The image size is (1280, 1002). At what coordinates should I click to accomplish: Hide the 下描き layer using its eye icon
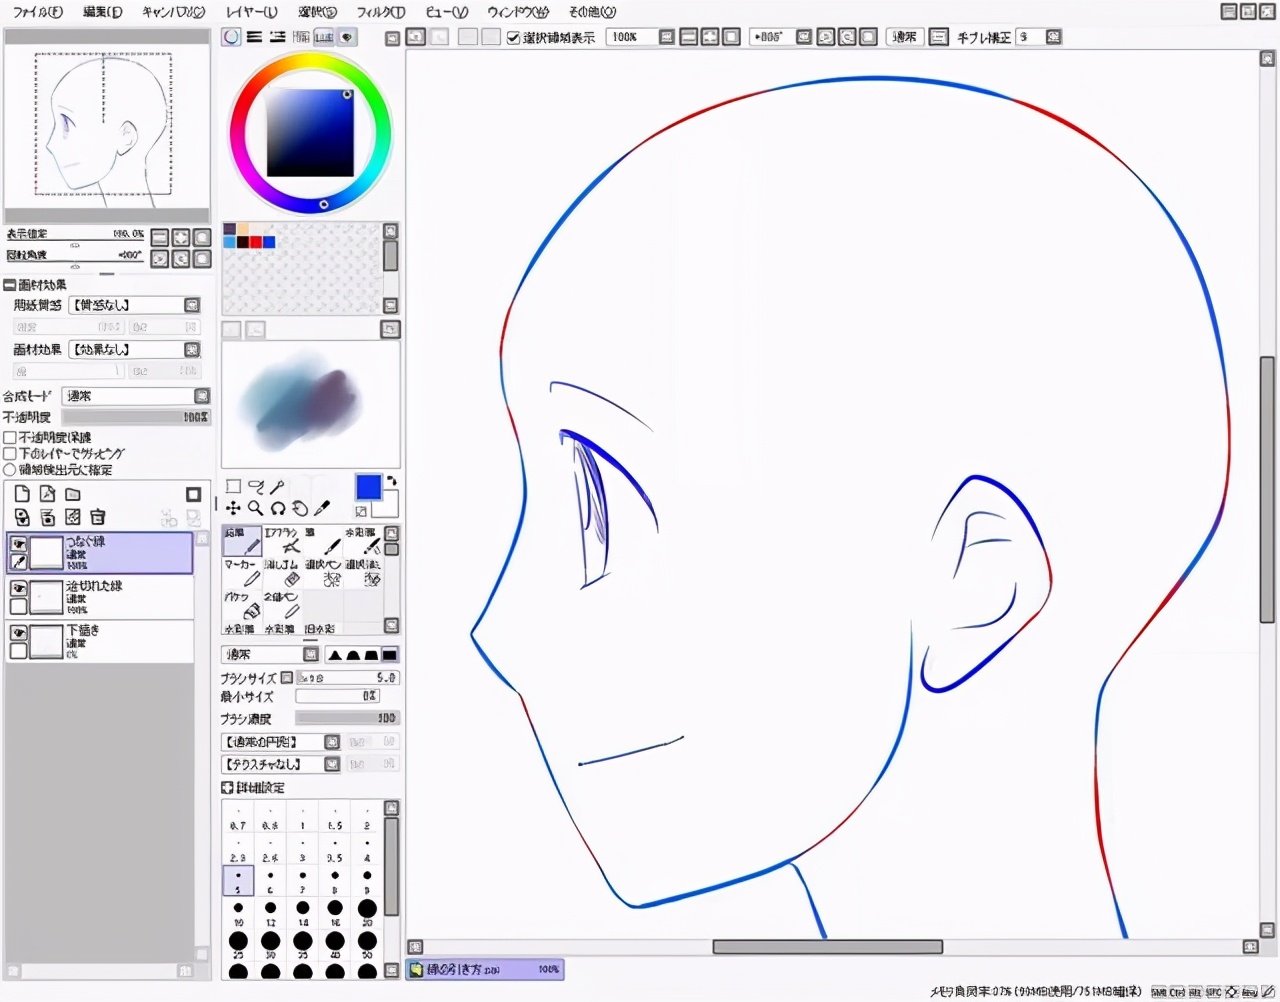tap(18, 633)
